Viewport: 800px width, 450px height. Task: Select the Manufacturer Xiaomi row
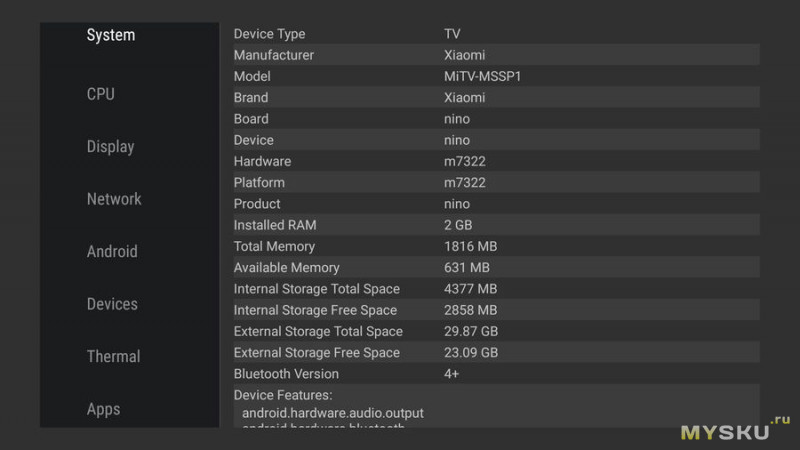pos(494,55)
